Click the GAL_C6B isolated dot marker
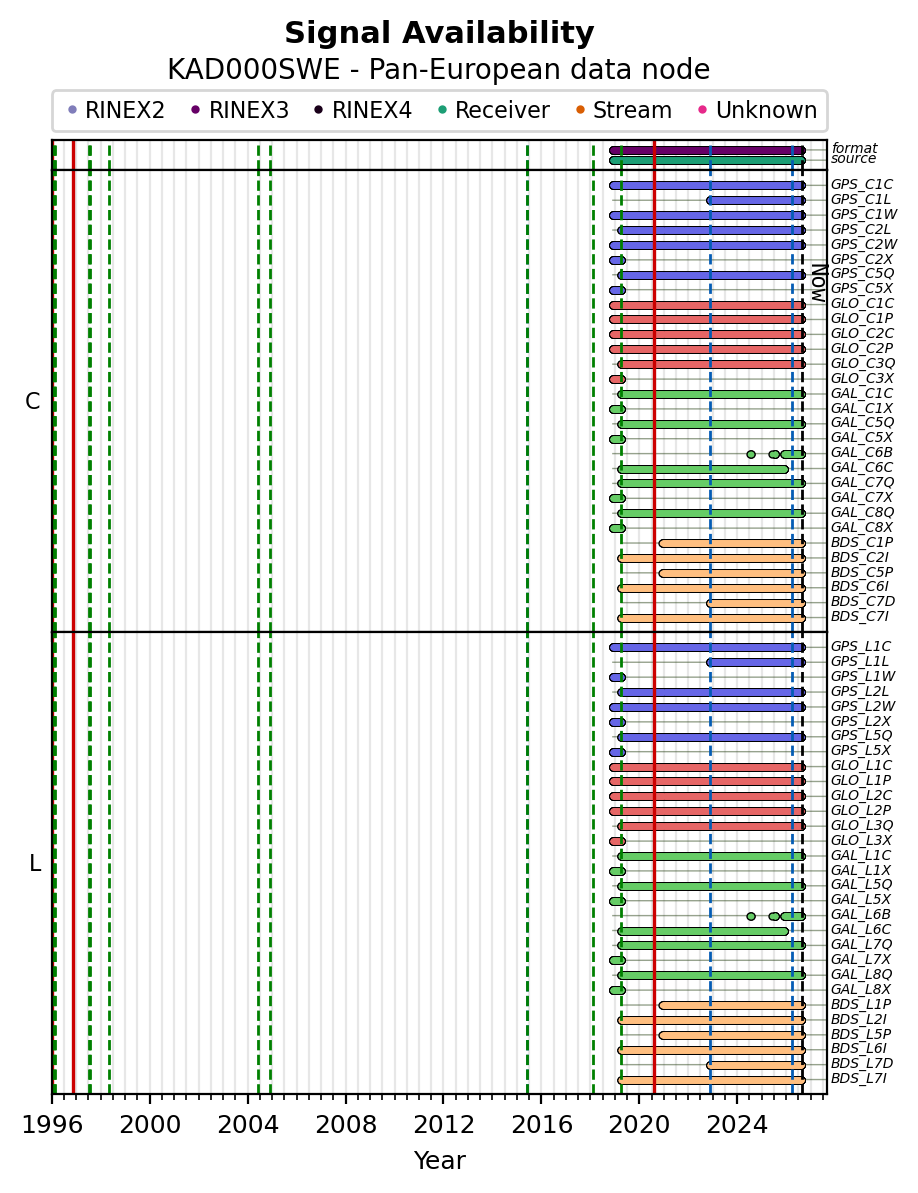Screen dimensions: 918x1193 (751, 454)
